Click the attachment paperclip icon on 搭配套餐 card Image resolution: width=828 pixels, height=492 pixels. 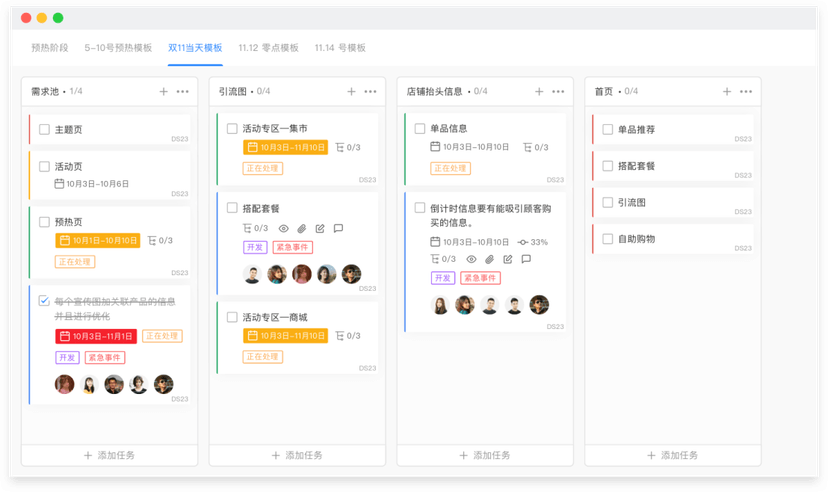pos(302,229)
